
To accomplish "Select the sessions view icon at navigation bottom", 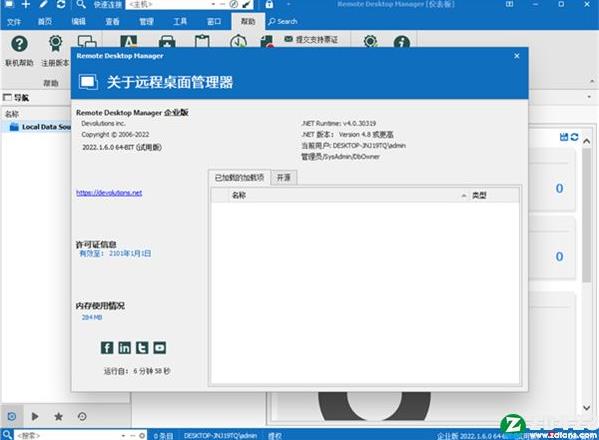I will pos(11,416).
